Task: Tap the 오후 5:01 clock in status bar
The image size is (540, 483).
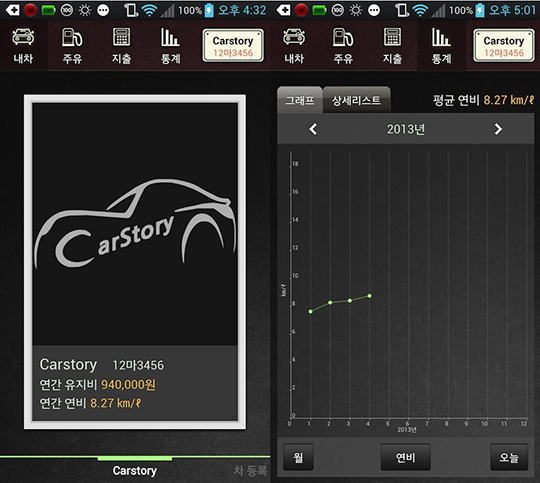Action: point(512,10)
